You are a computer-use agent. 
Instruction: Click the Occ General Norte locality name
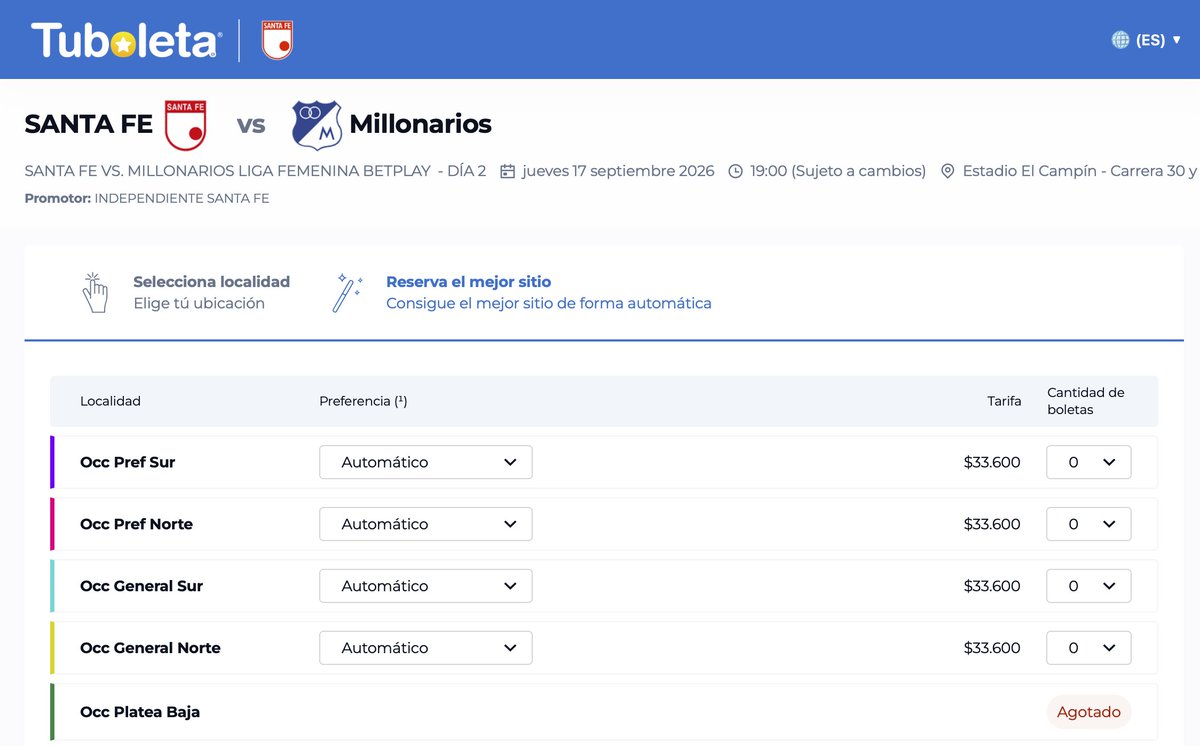click(151, 648)
